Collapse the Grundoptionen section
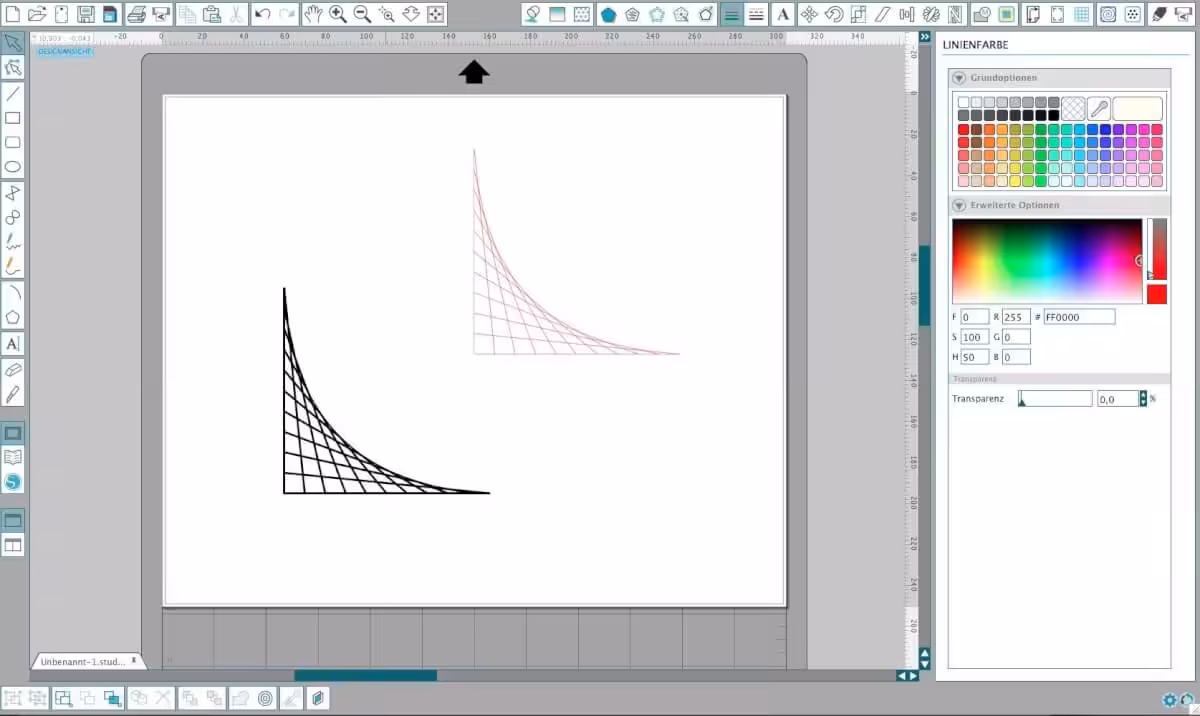 point(958,78)
